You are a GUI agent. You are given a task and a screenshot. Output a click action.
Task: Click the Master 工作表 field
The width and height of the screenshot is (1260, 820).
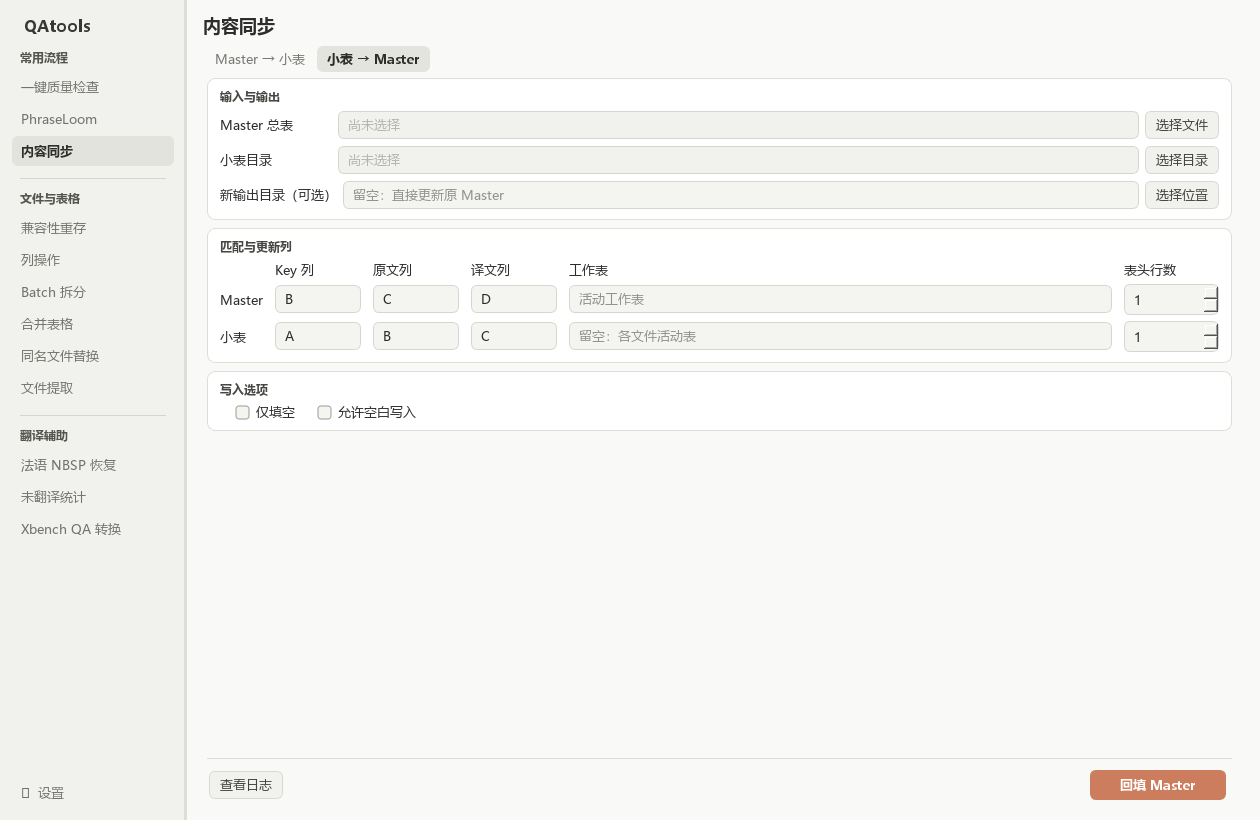tap(840, 299)
